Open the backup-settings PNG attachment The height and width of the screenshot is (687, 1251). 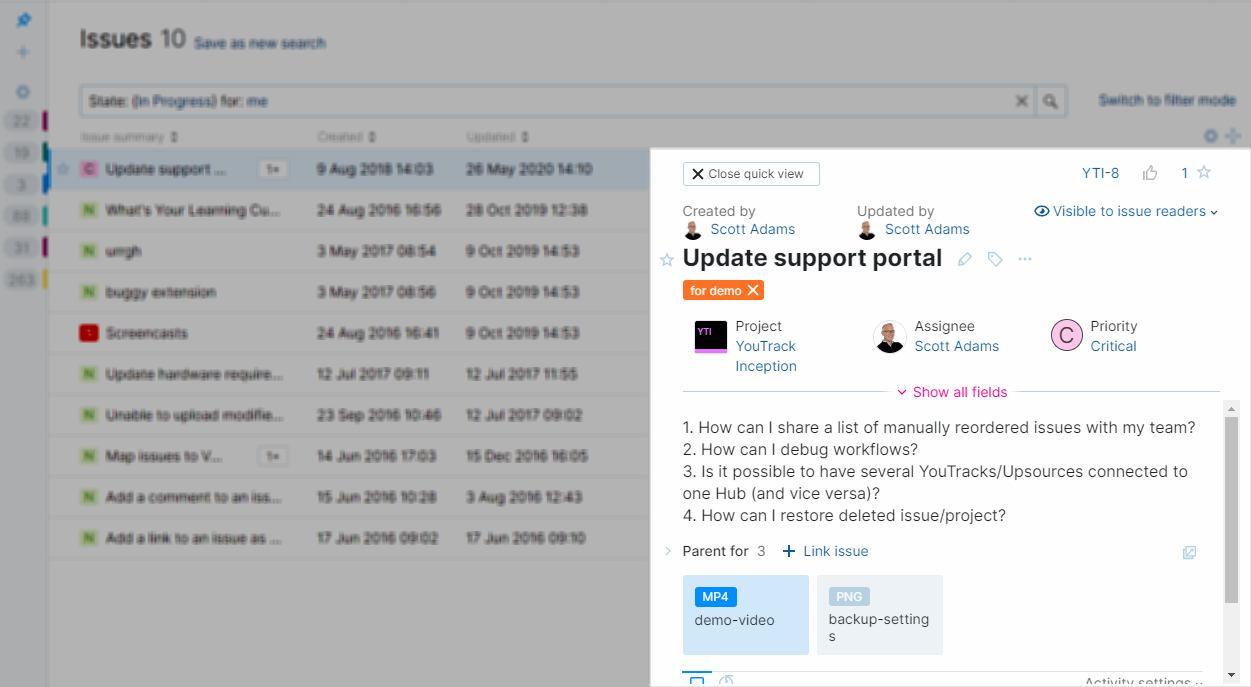880,615
